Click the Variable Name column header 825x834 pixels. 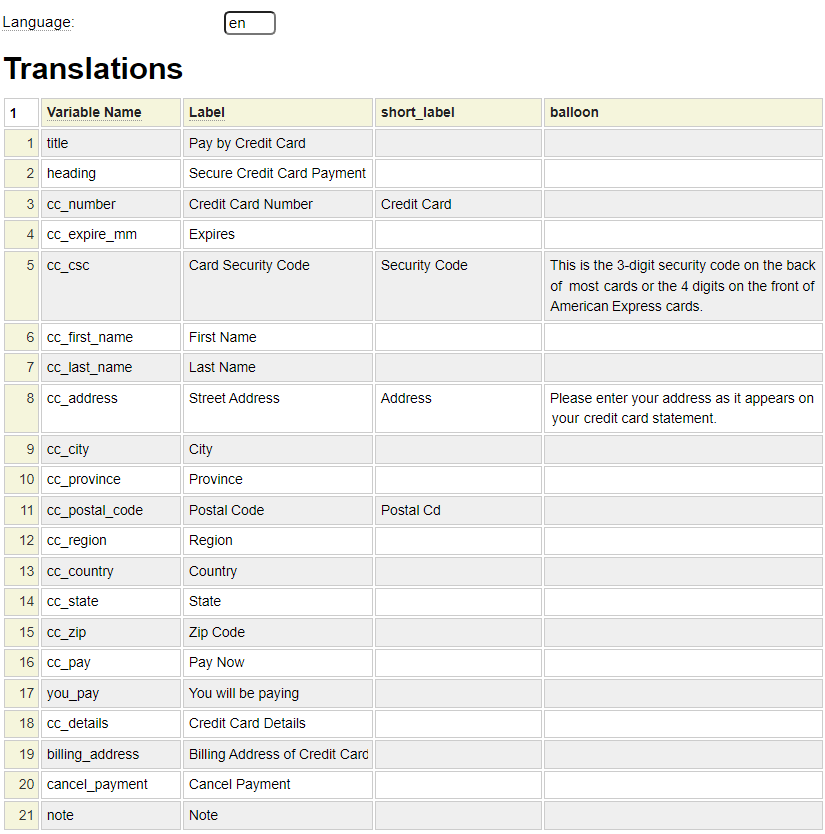[94, 112]
